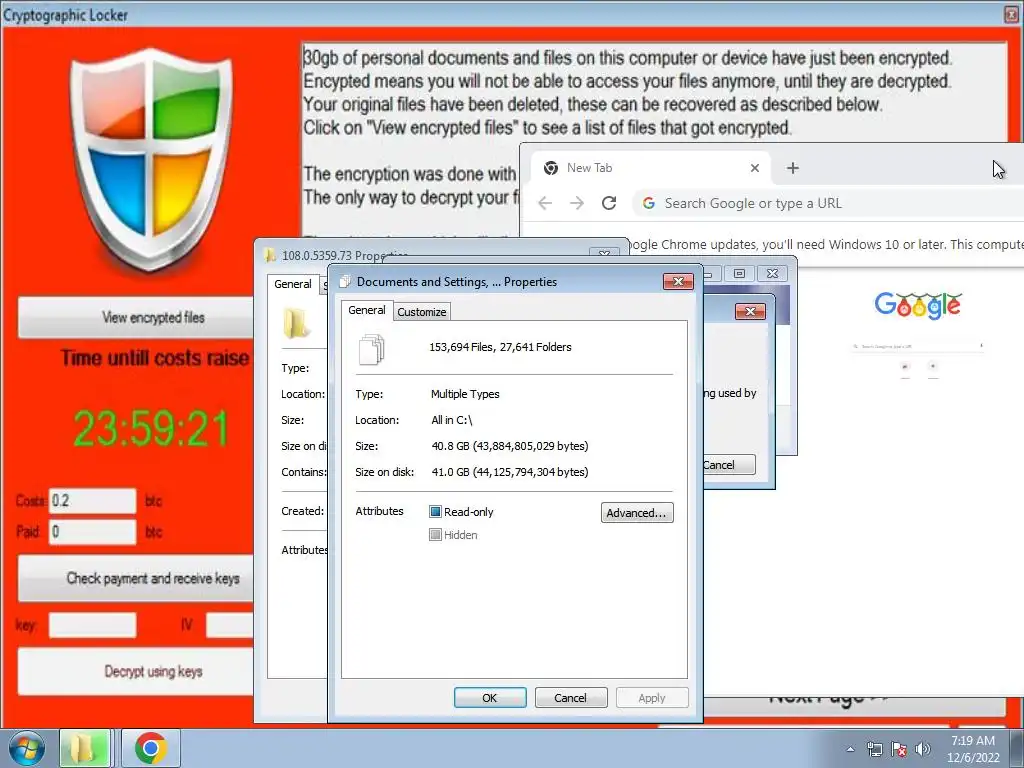Click the IV input field

pos(230,625)
